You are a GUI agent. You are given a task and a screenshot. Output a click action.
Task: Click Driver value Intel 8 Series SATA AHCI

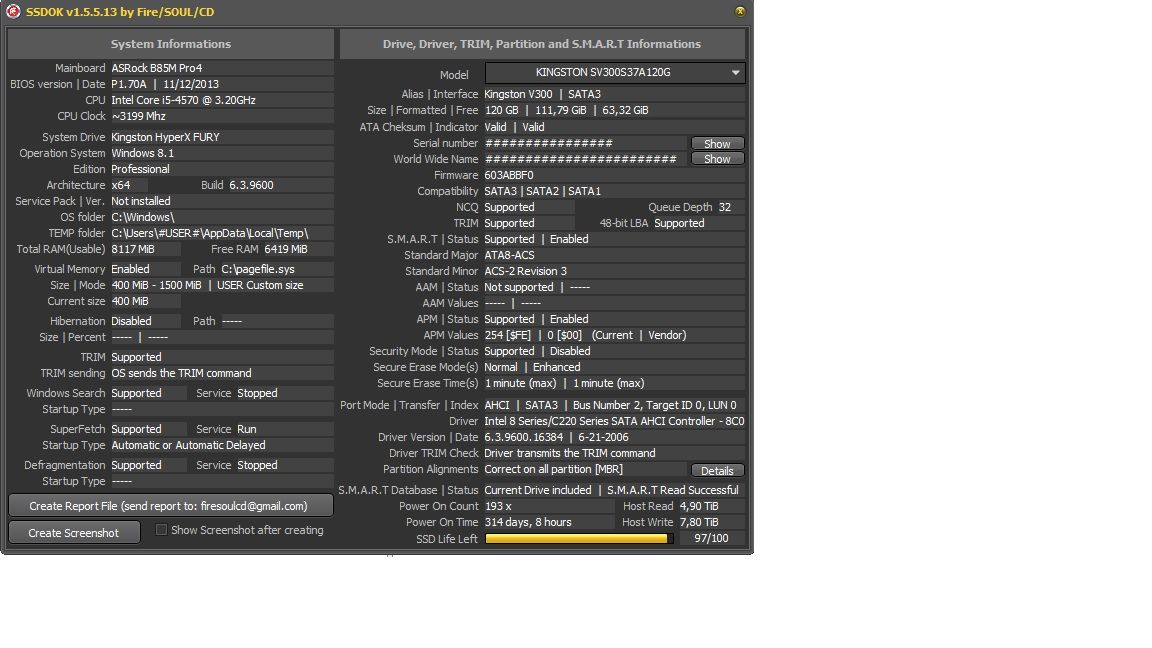point(614,421)
